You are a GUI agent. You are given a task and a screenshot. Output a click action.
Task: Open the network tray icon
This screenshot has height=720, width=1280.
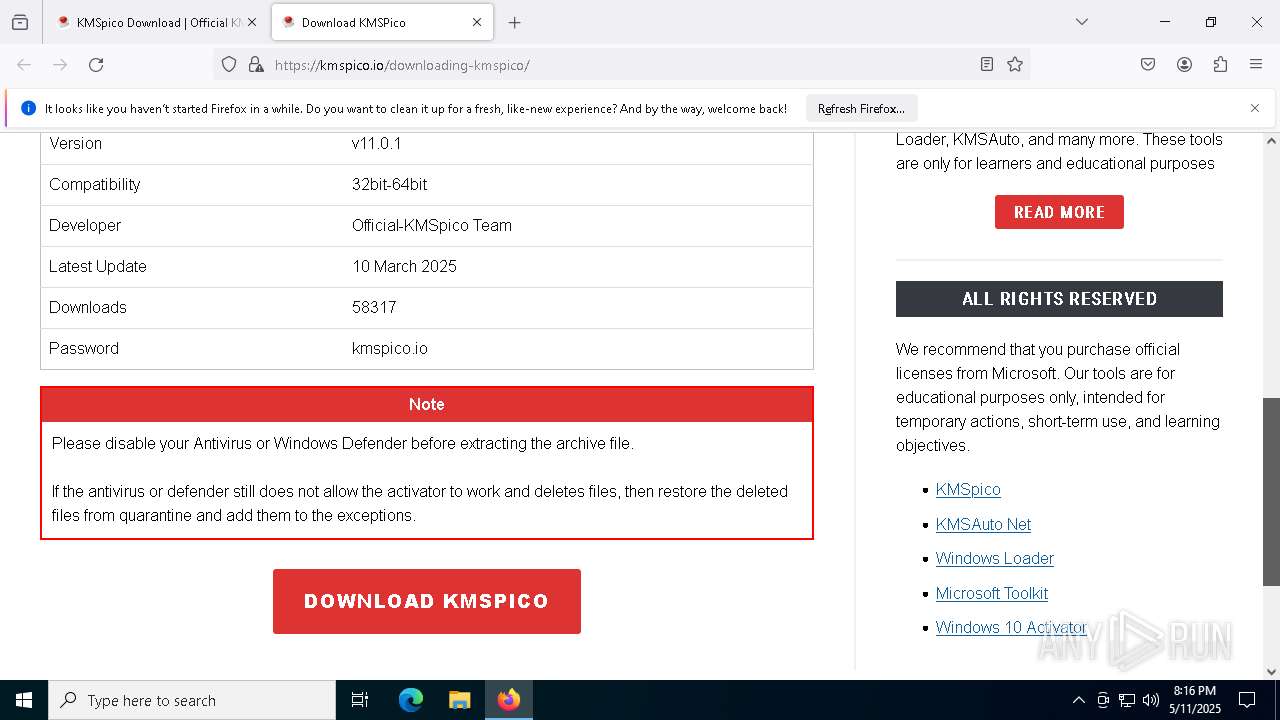coord(1127,700)
